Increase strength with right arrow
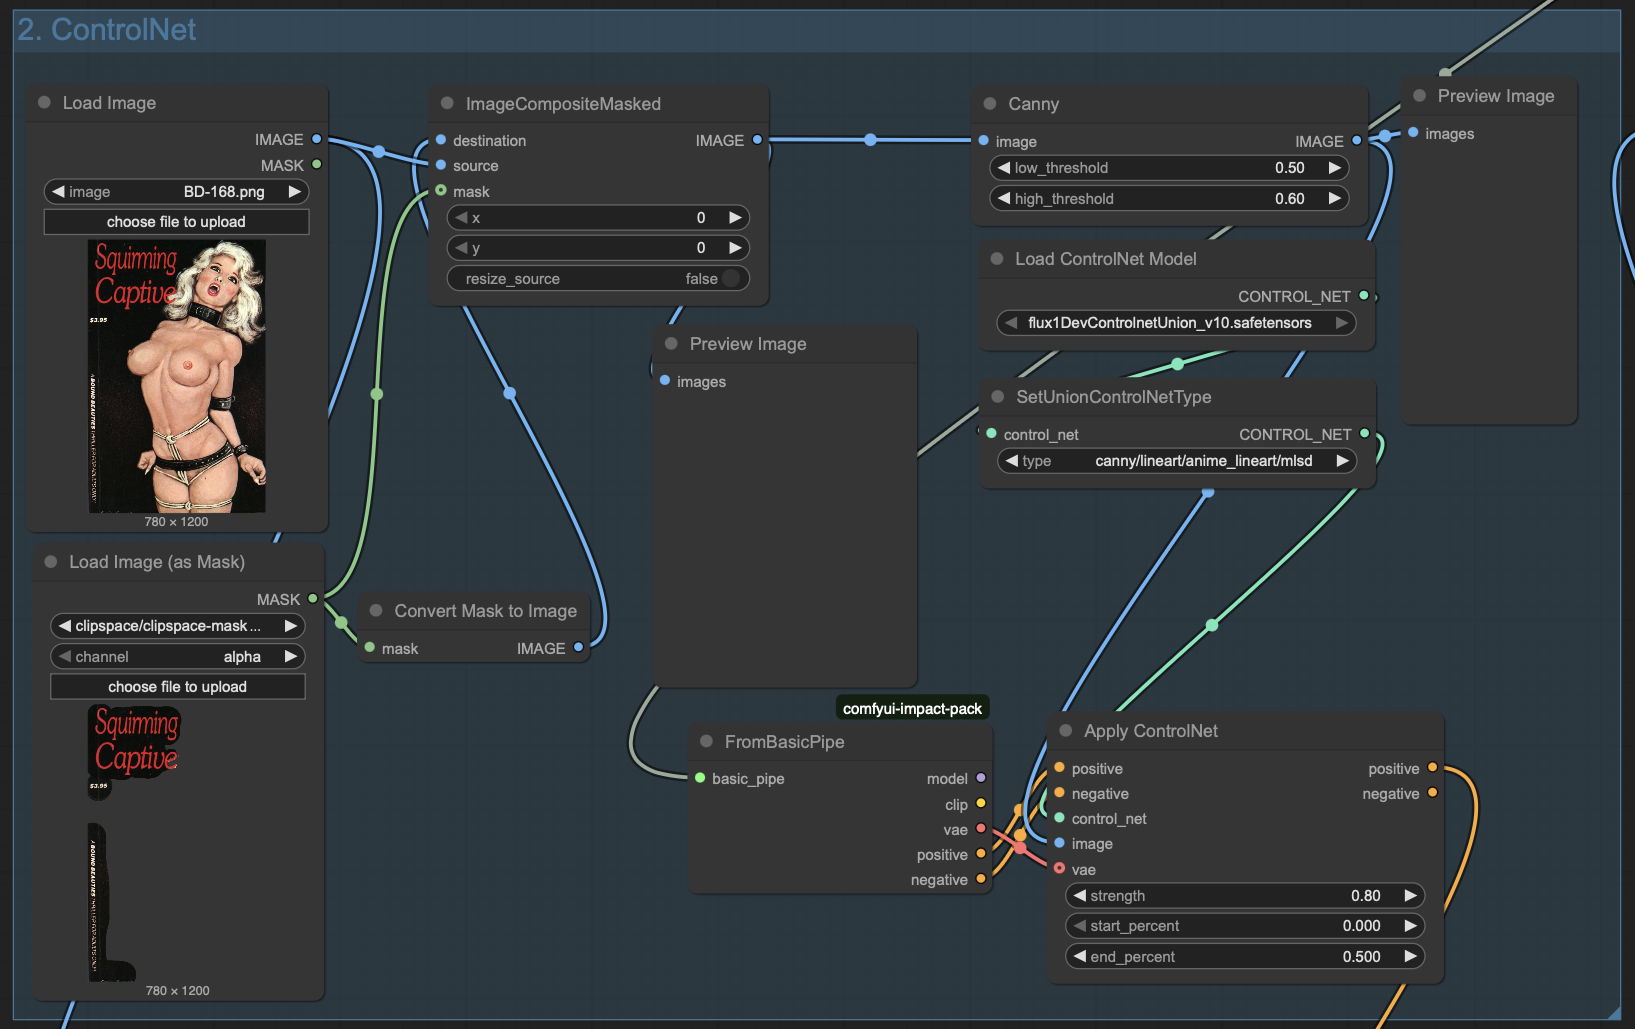The width and height of the screenshot is (1635, 1029). [1410, 895]
